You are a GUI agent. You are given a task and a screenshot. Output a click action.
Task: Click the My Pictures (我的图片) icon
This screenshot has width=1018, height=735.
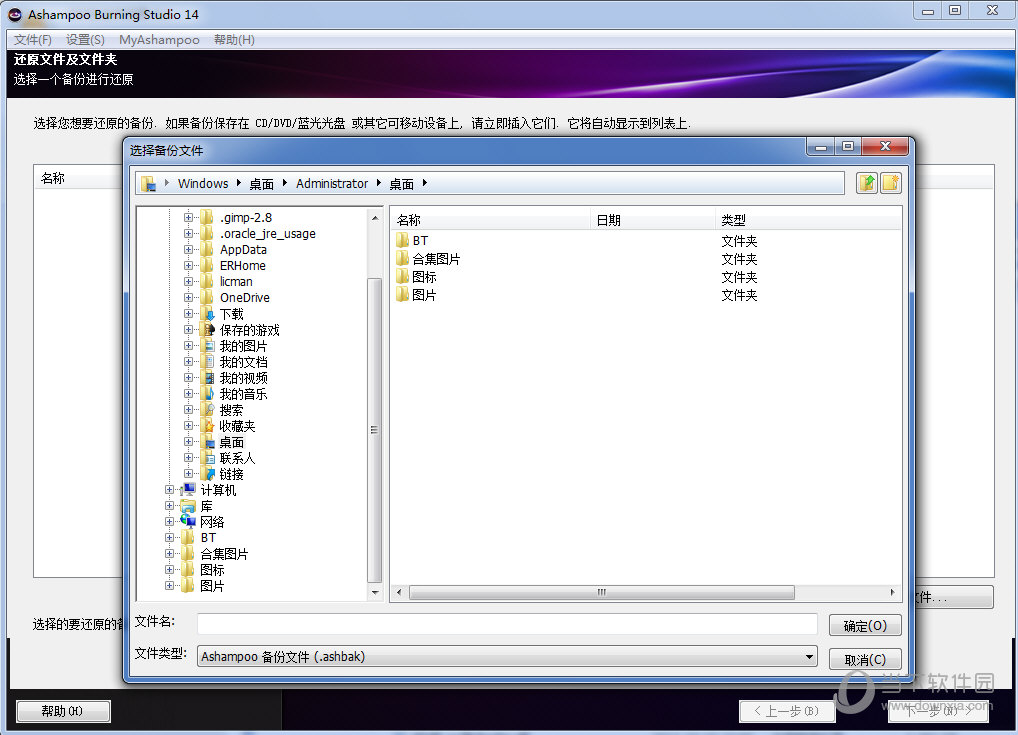(x=207, y=345)
